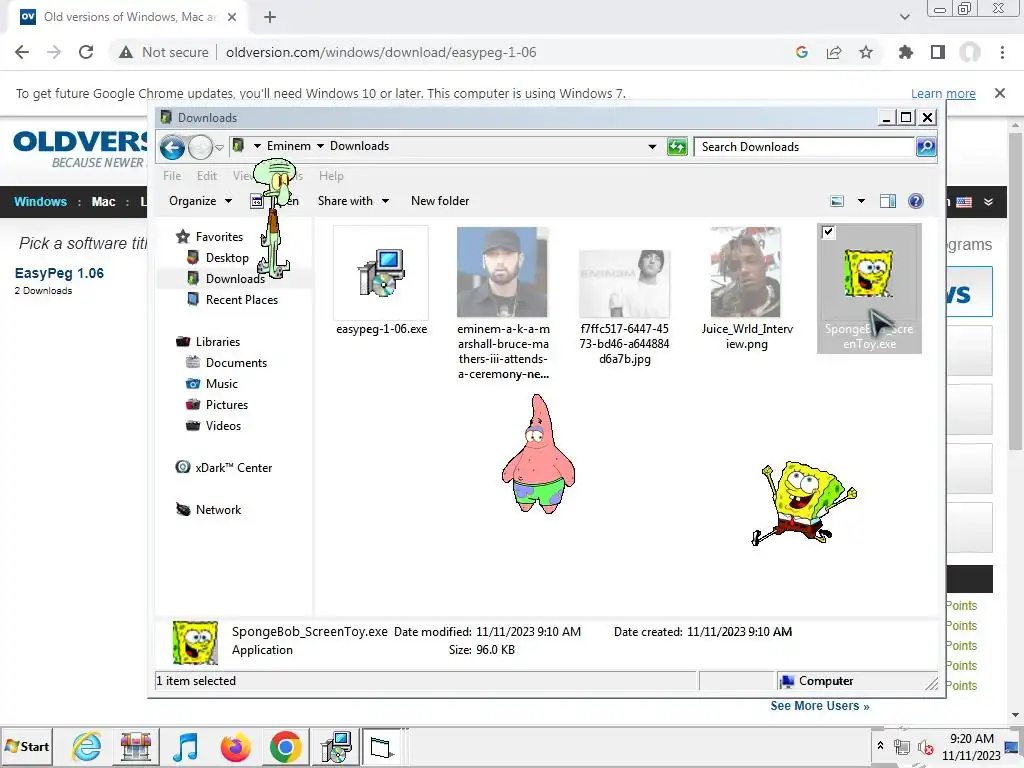Open Desktop in the navigation pane
This screenshot has height=768, width=1024.
[227, 258]
